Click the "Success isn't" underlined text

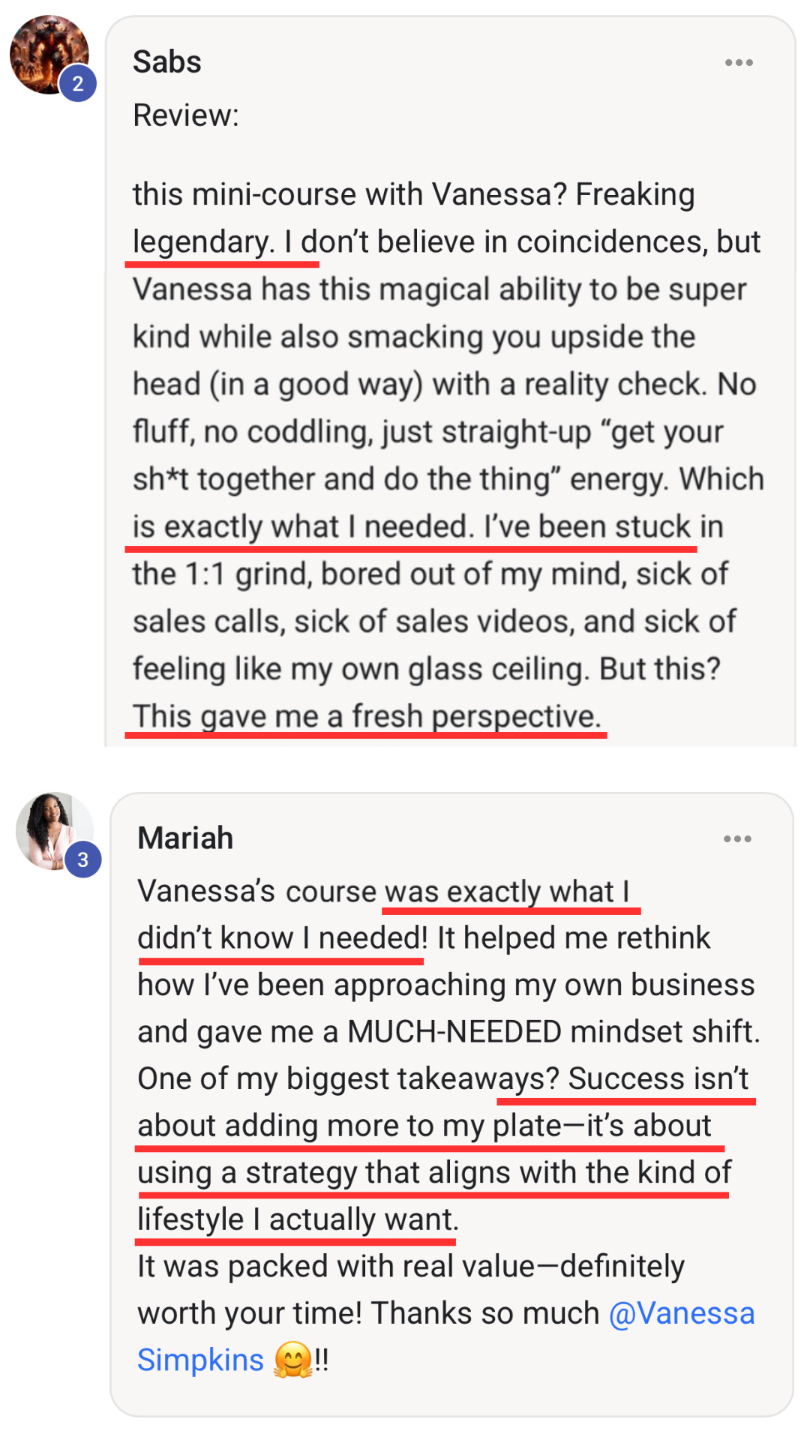click(658, 1079)
